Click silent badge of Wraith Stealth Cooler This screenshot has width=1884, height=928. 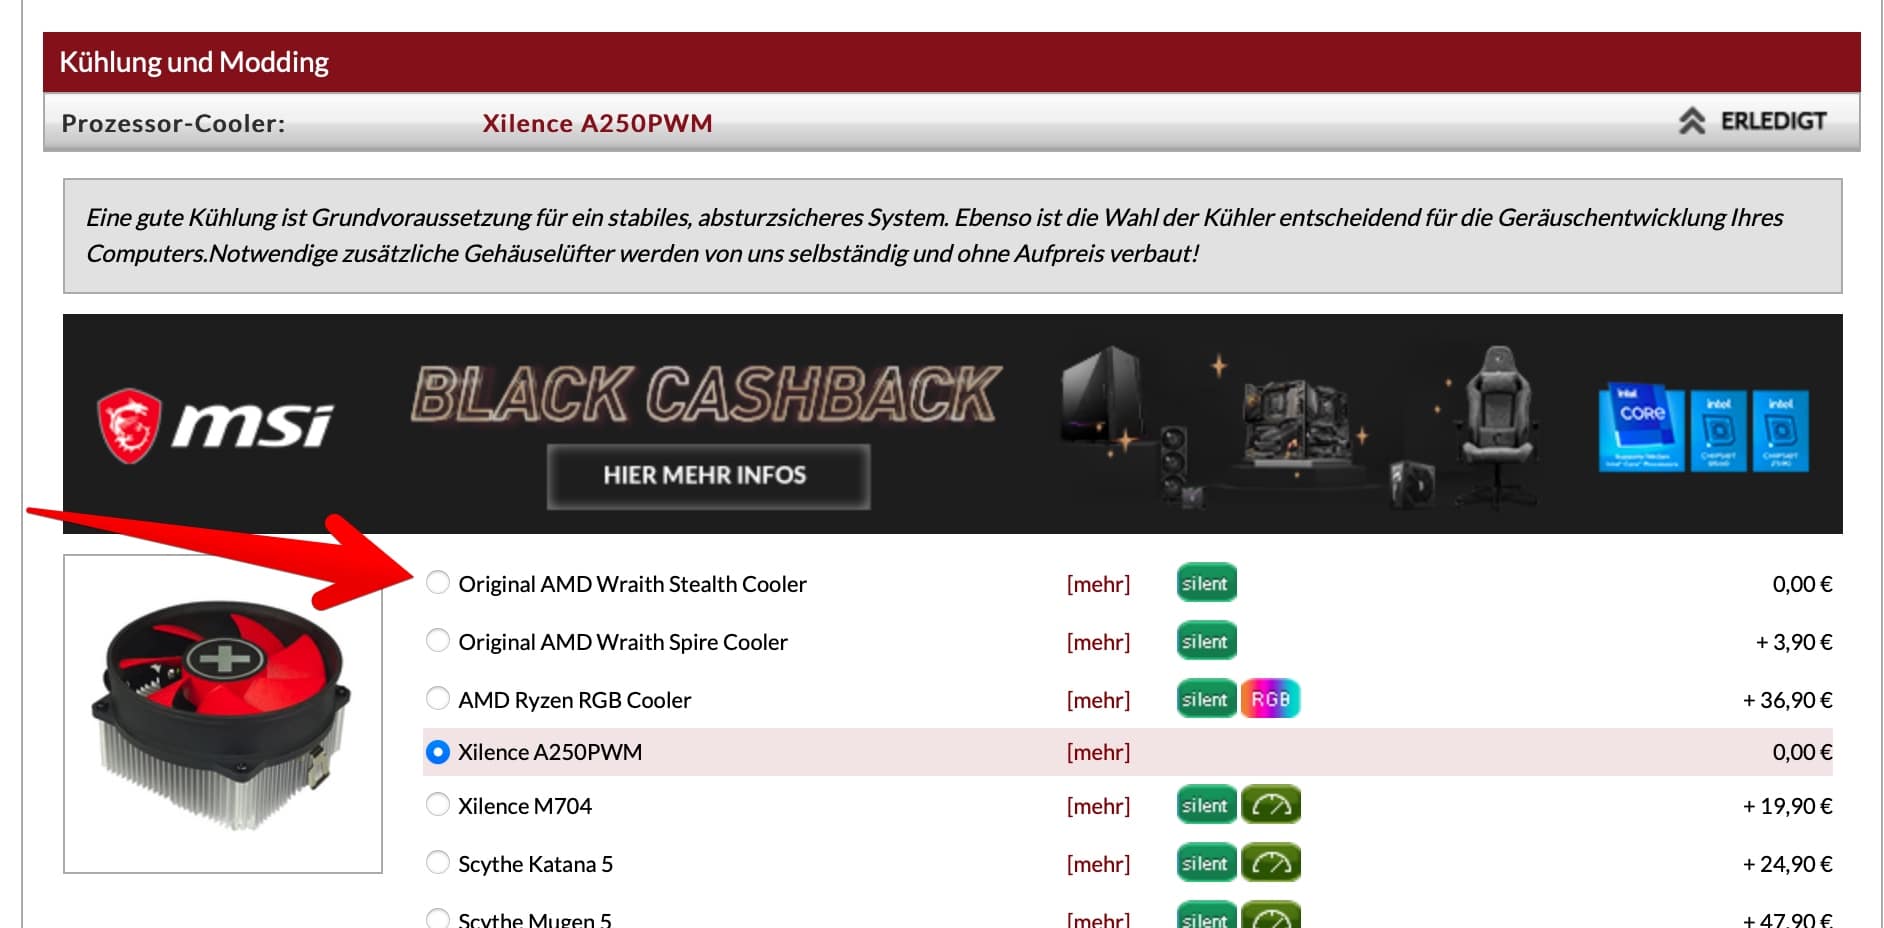point(1206,583)
